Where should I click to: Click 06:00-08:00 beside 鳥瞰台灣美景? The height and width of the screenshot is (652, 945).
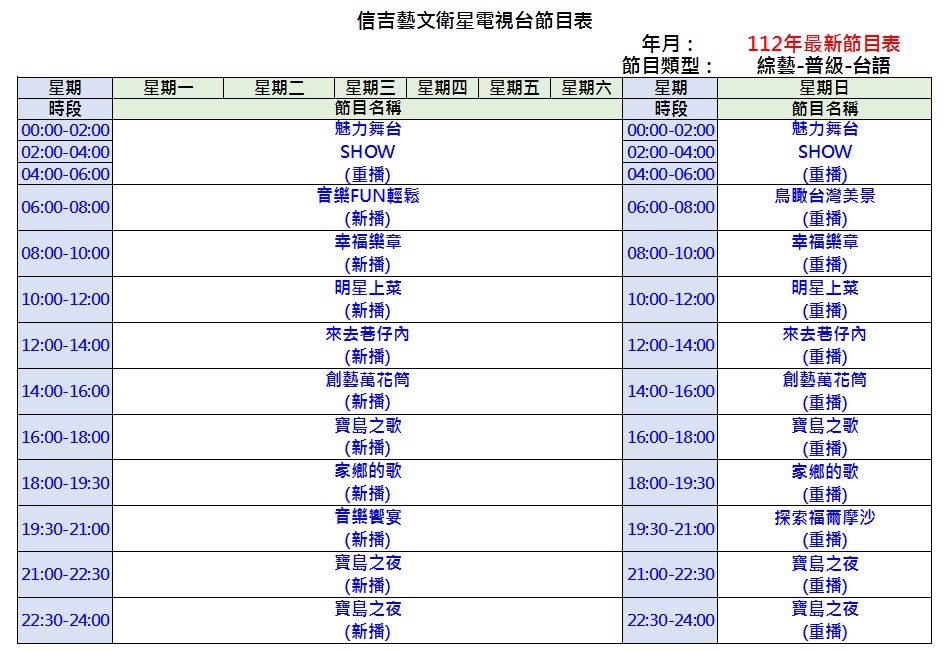pyautogui.click(x=671, y=207)
